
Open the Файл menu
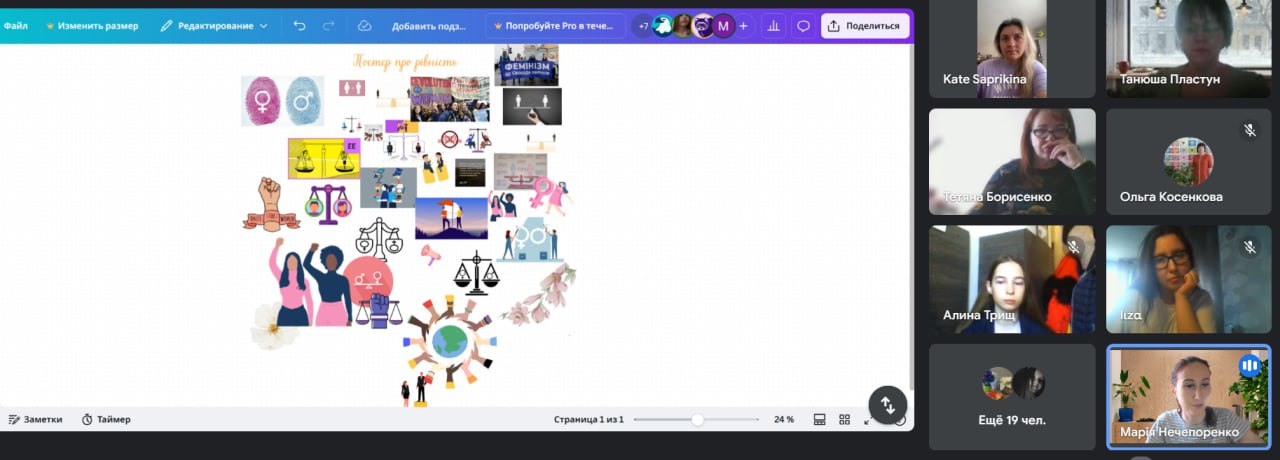point(15,26)
